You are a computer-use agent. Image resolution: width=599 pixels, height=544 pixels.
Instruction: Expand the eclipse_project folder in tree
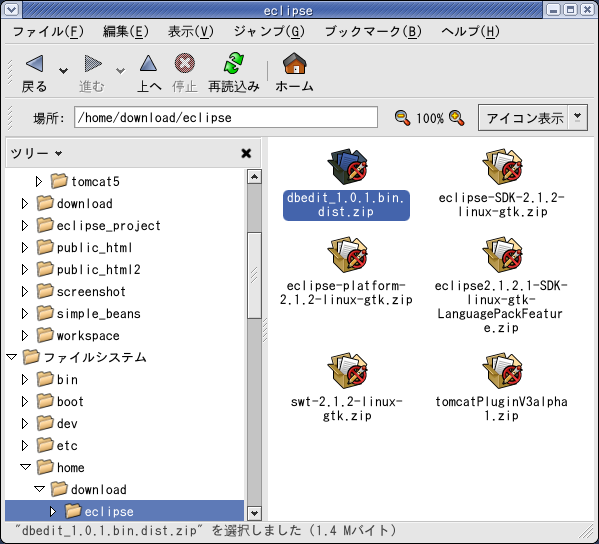pos(25,225)
